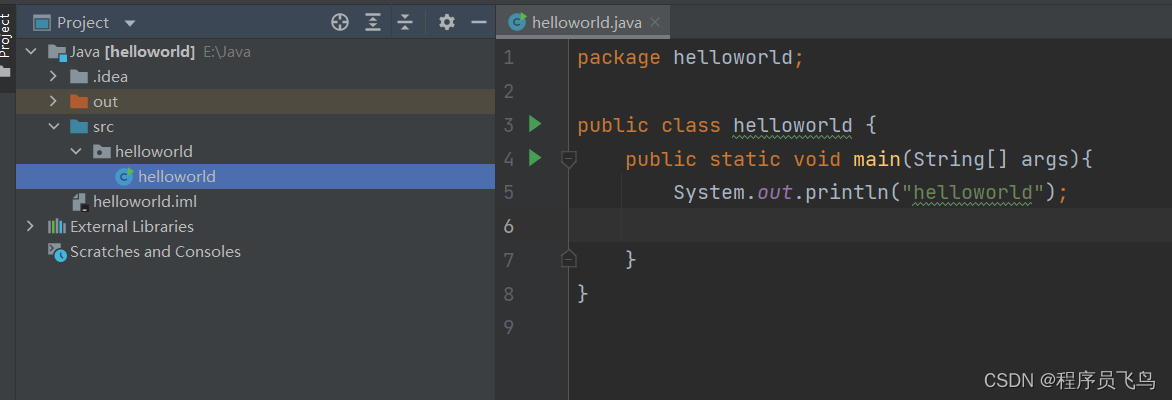The width and height of the screenshot is (1172, 400).
Task: Run the helloworld class from line 3 gutter
Action: 535,124
